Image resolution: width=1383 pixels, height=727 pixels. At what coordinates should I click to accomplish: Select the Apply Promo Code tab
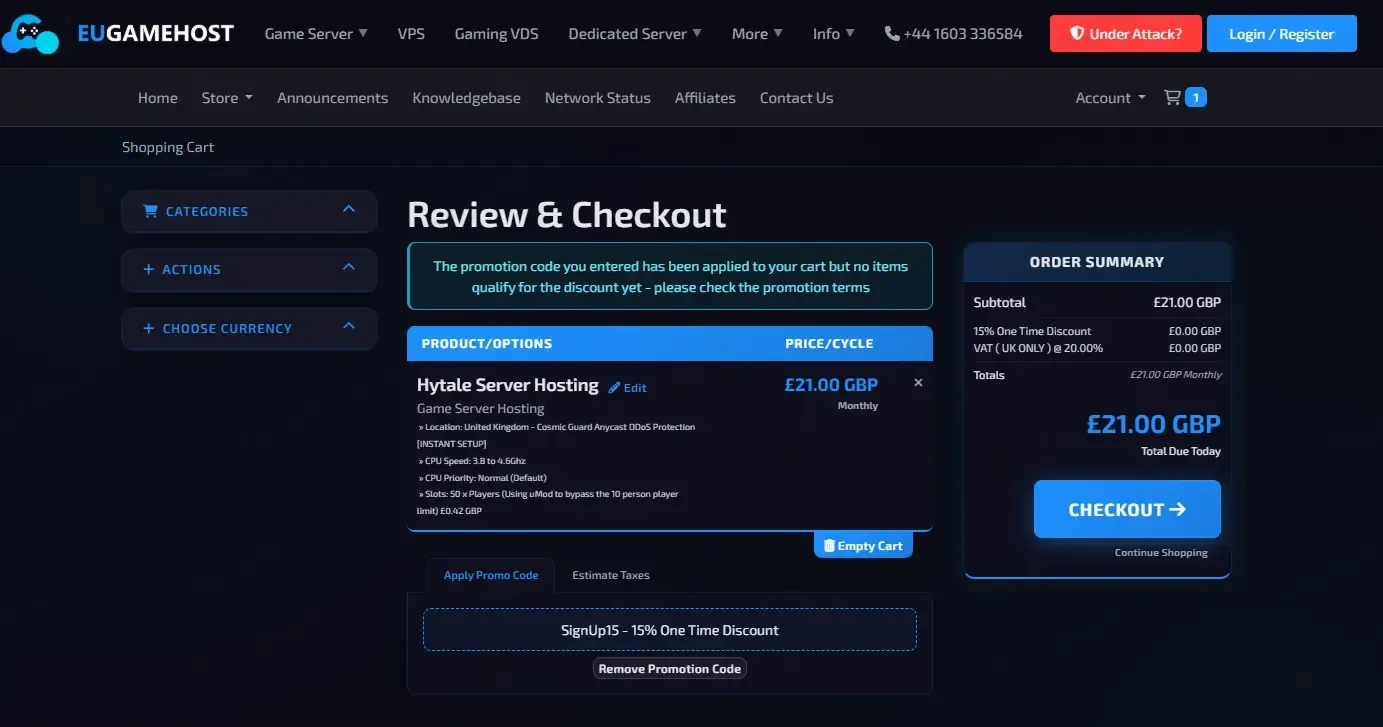[491, 575]
